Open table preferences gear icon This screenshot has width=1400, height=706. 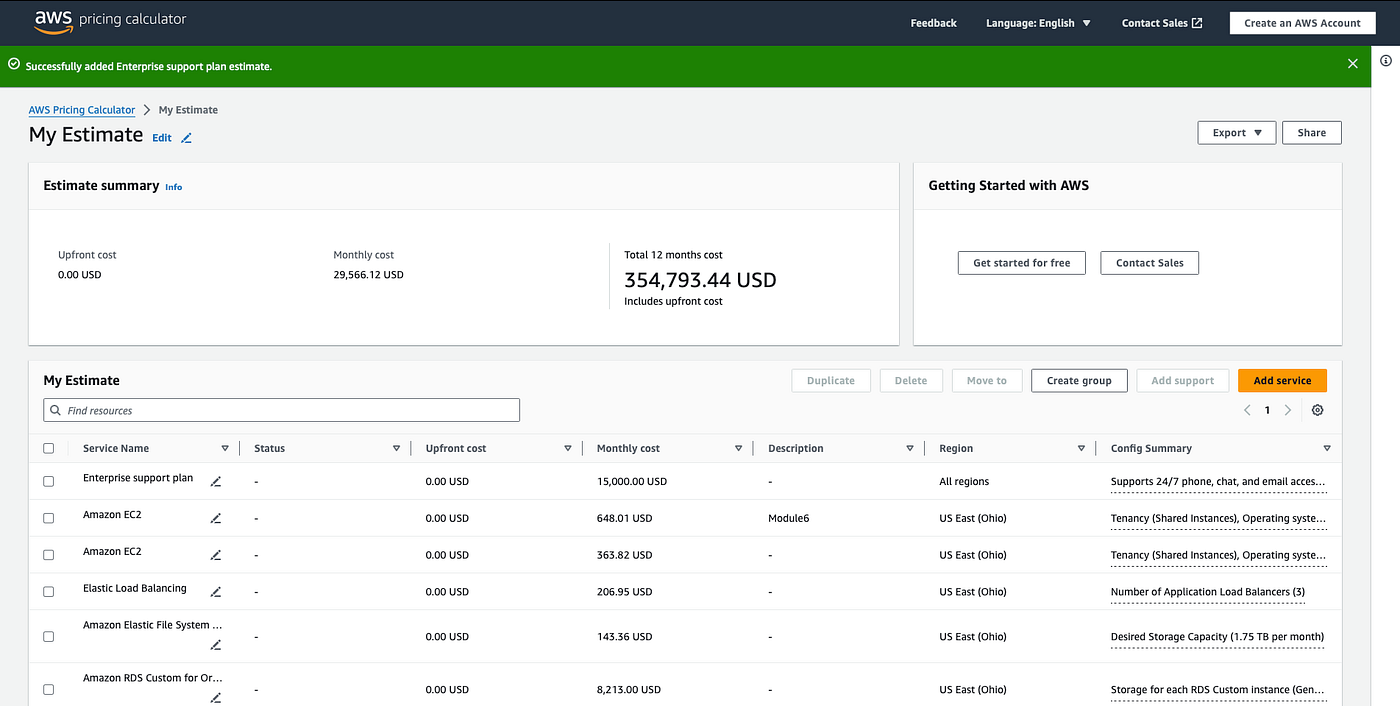pos(1317,410)
